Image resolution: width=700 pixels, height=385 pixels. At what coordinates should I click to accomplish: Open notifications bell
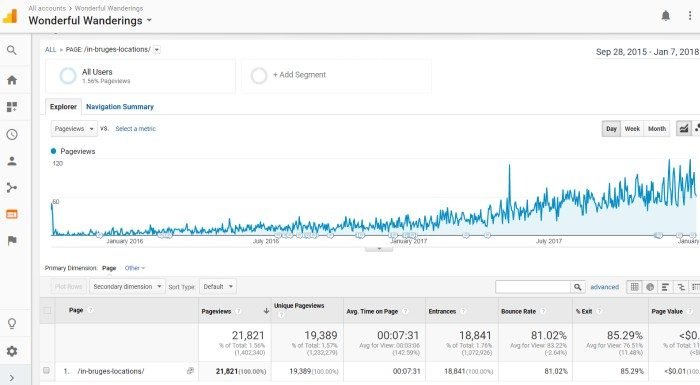(x=666, y=16)
